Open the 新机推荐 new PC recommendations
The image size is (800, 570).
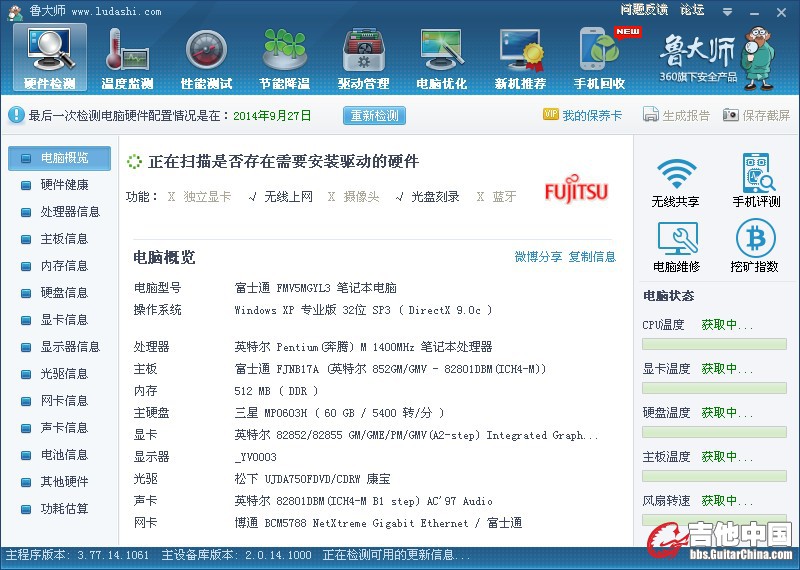(520, 57)
